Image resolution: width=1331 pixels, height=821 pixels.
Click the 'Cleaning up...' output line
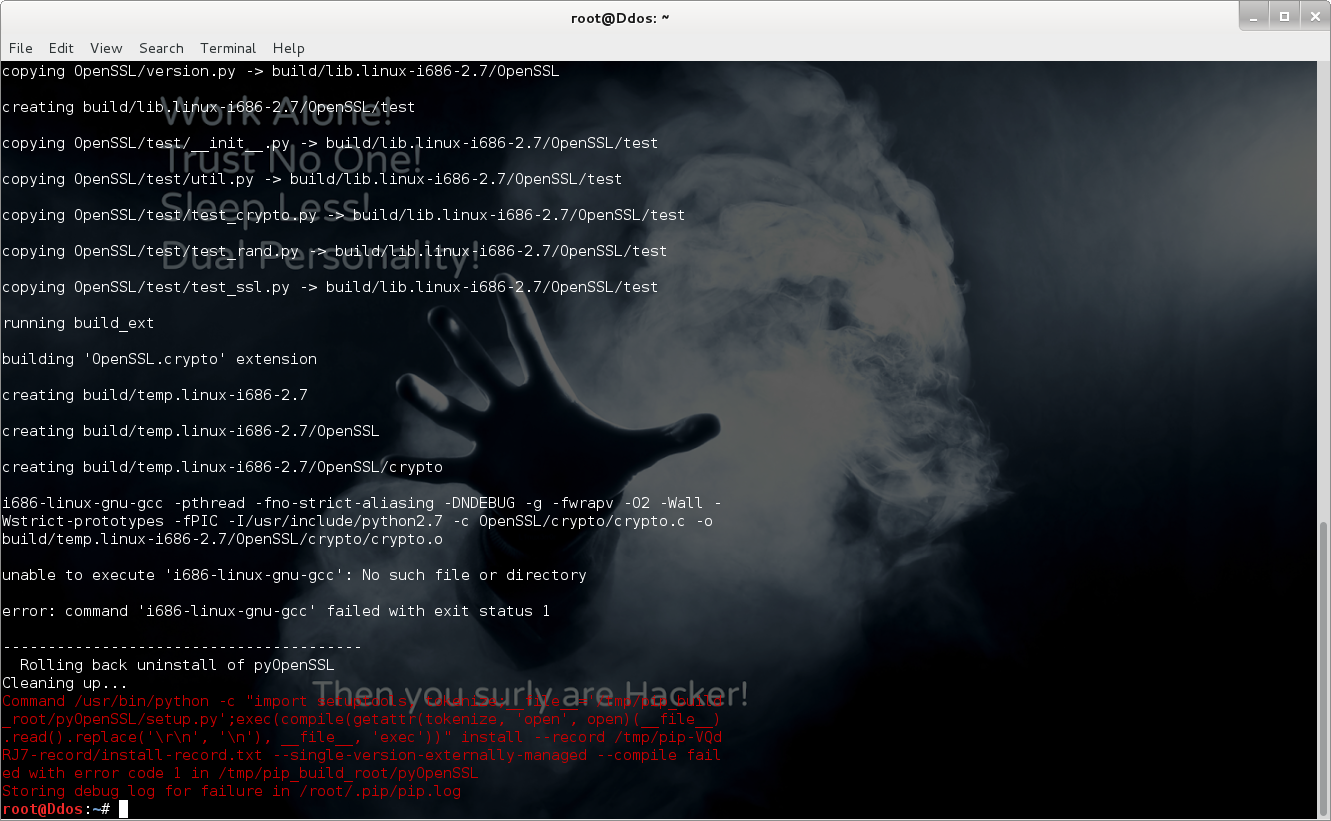65,683
